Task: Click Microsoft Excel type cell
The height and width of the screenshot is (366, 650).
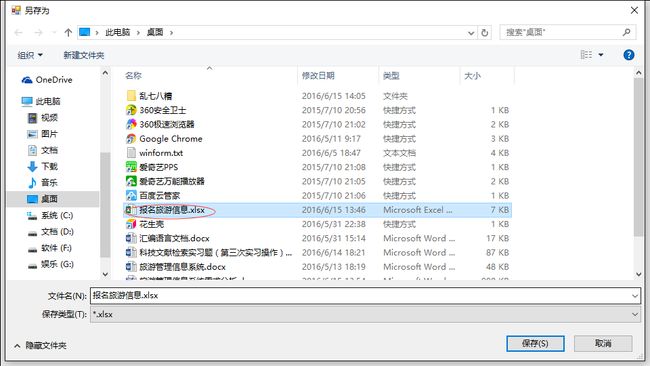Action: click(x=417, y=210)
